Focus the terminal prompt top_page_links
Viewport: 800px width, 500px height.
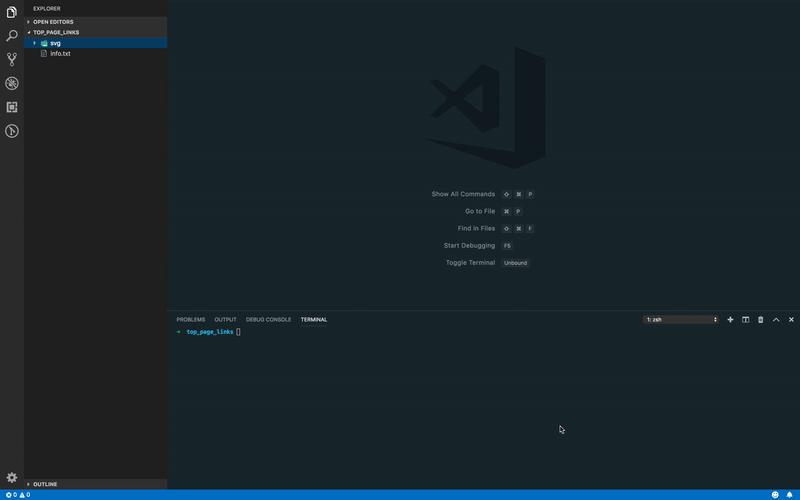coord(210,332)
